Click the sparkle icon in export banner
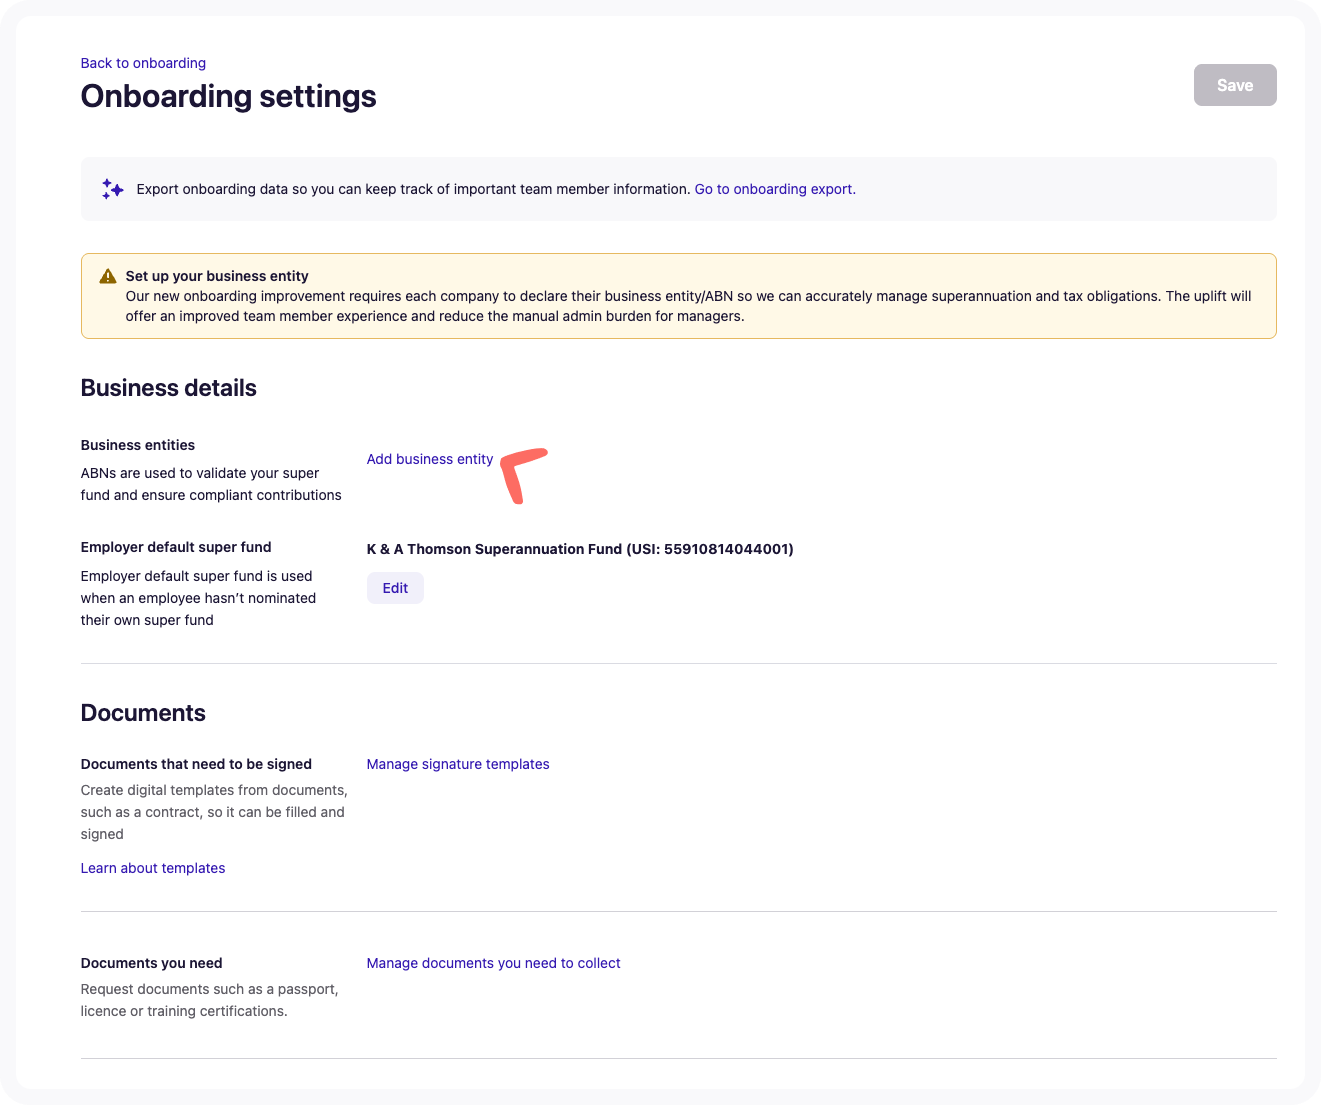 112,189
